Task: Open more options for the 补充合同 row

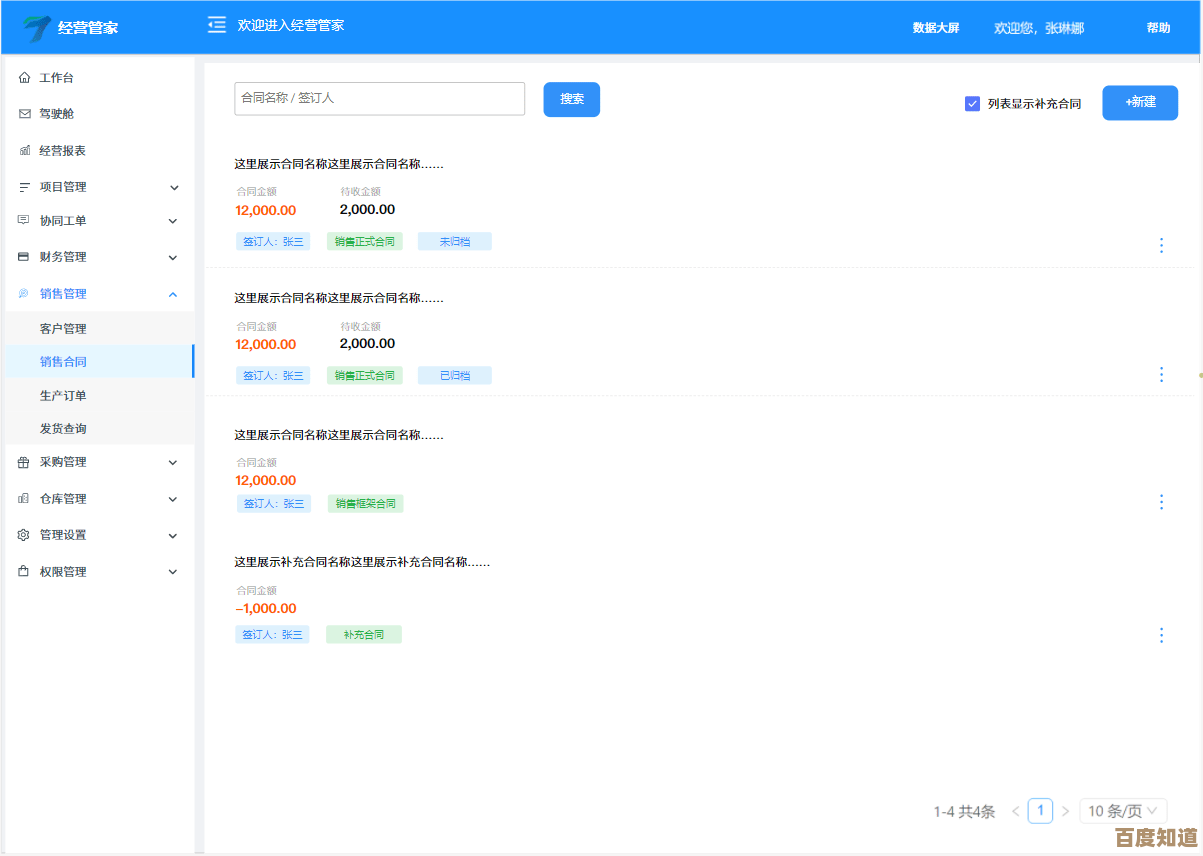Action: pyautogui.click(x=1161, y=635)
